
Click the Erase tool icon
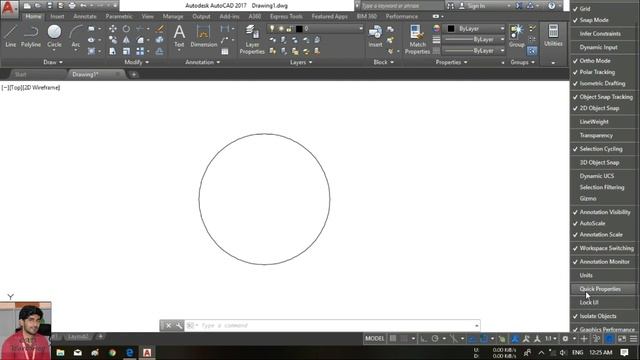160,29
